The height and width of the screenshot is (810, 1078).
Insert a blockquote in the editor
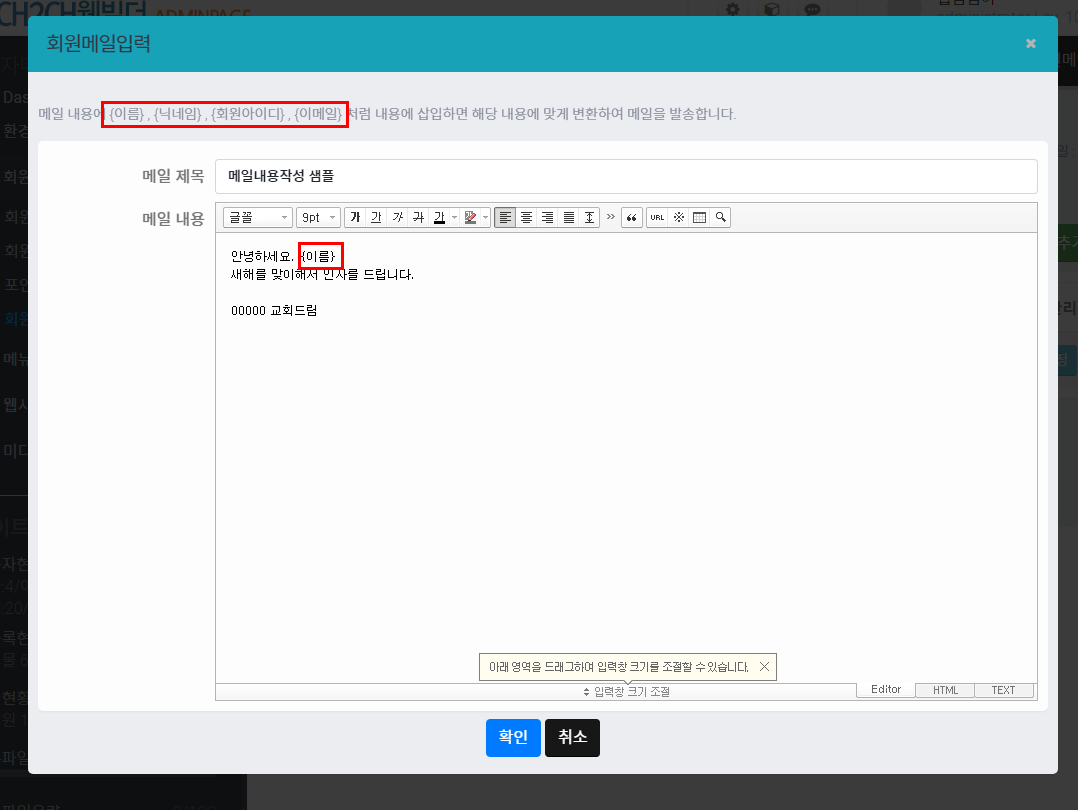[631, 218]
